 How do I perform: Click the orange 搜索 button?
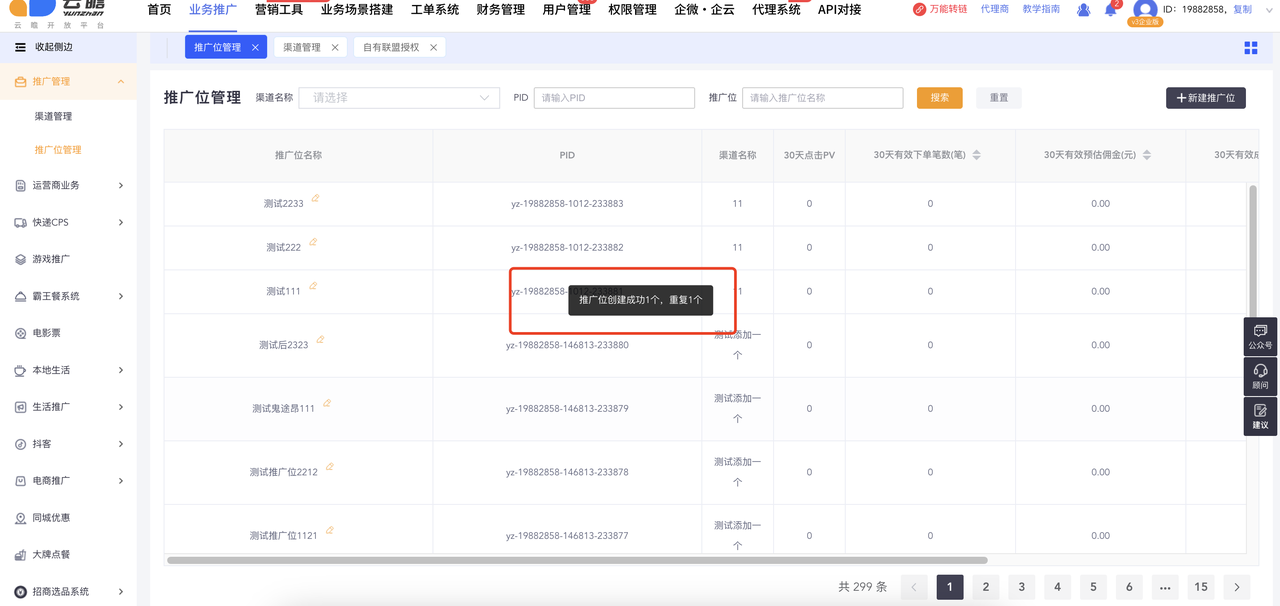coord(939,98)
